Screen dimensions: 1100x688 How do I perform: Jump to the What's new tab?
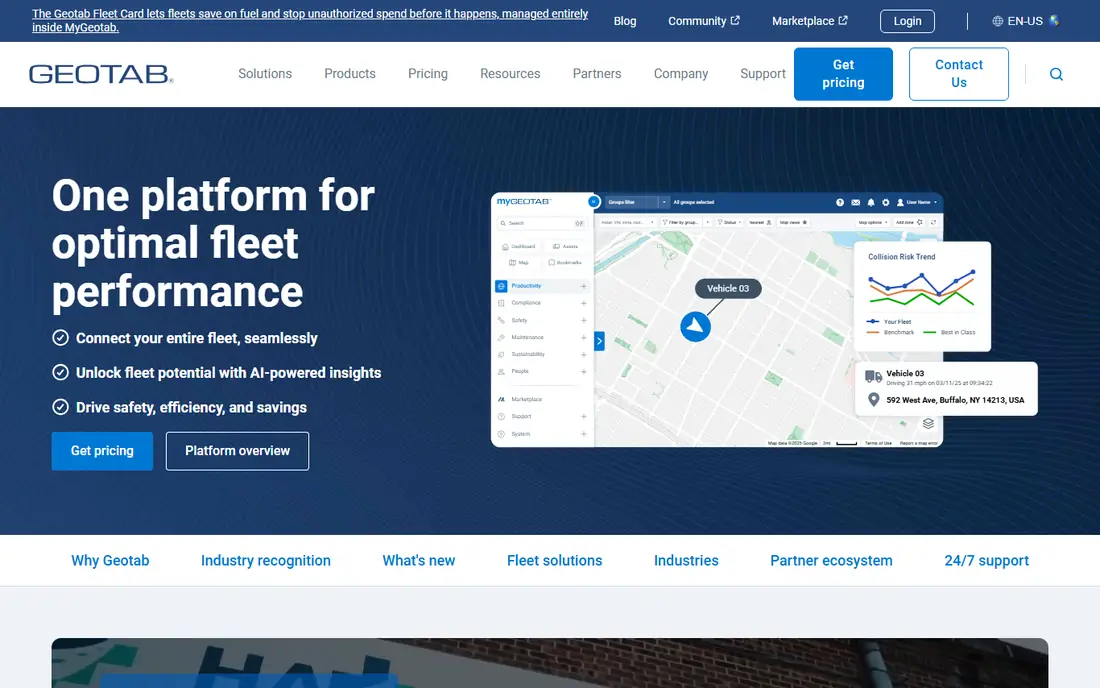pos(419,560)
